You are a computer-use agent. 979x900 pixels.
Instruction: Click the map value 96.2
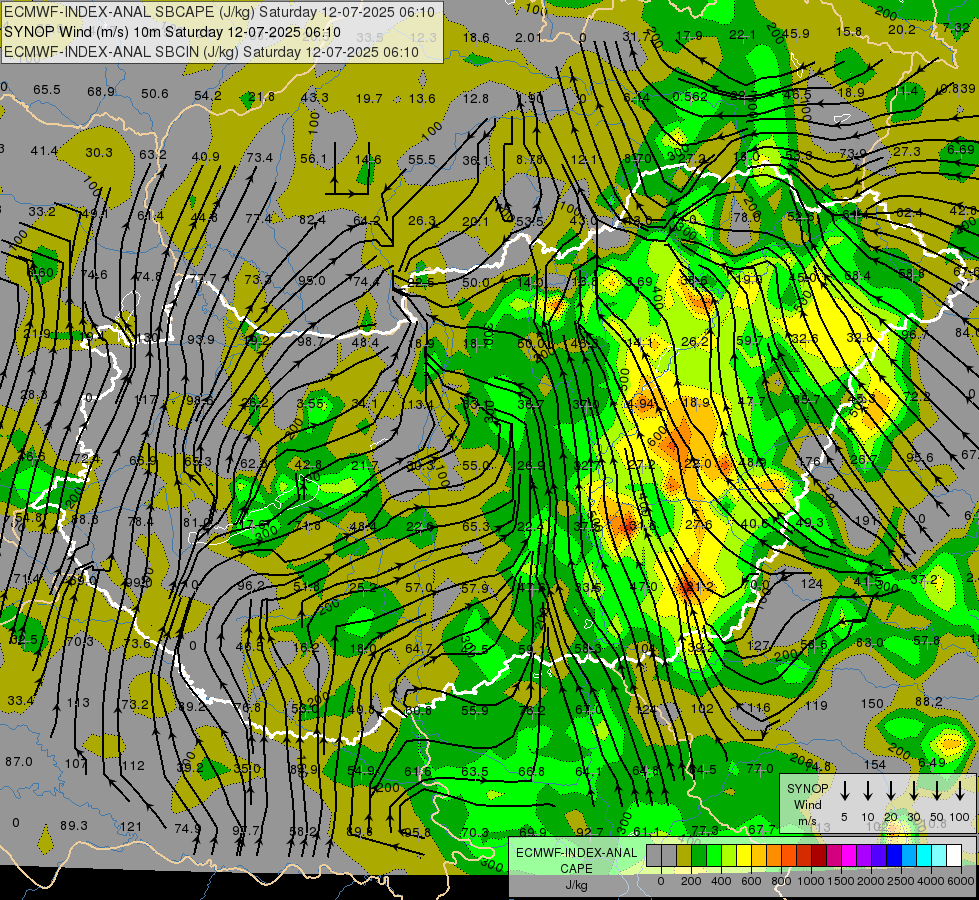click(x=251, y=585)
